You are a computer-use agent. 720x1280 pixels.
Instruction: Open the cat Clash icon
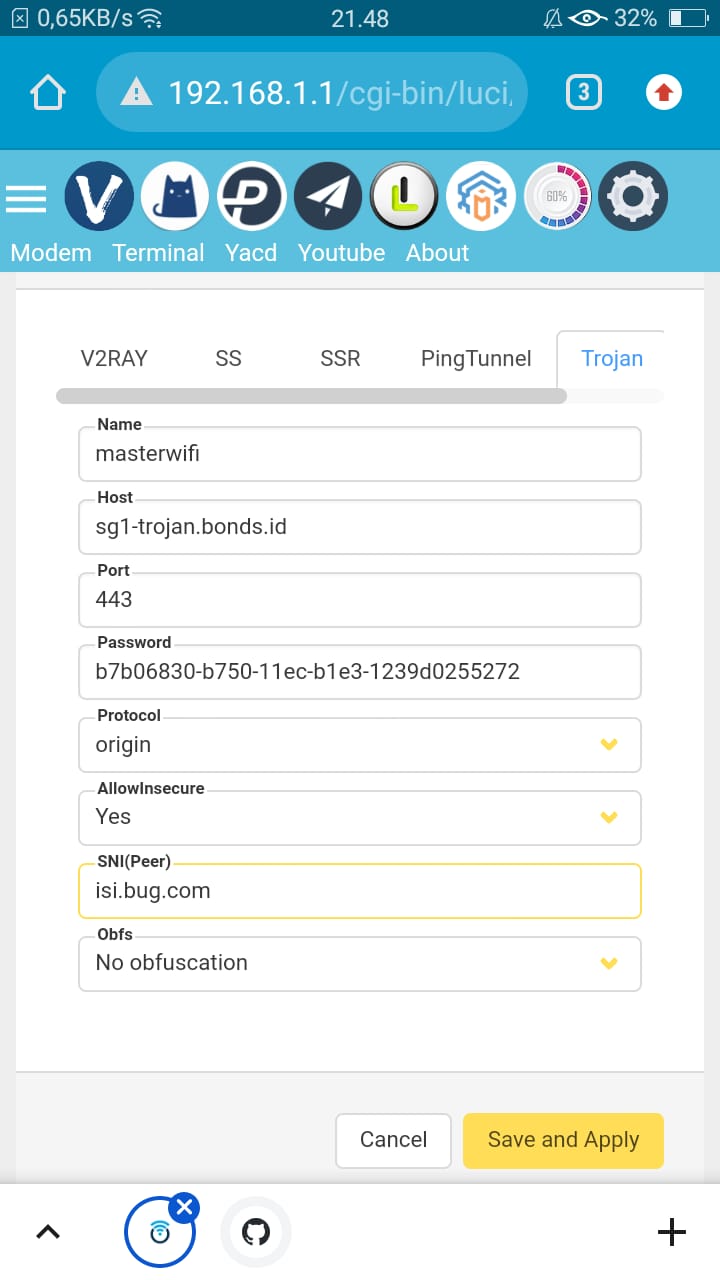[x=175, y=197]
